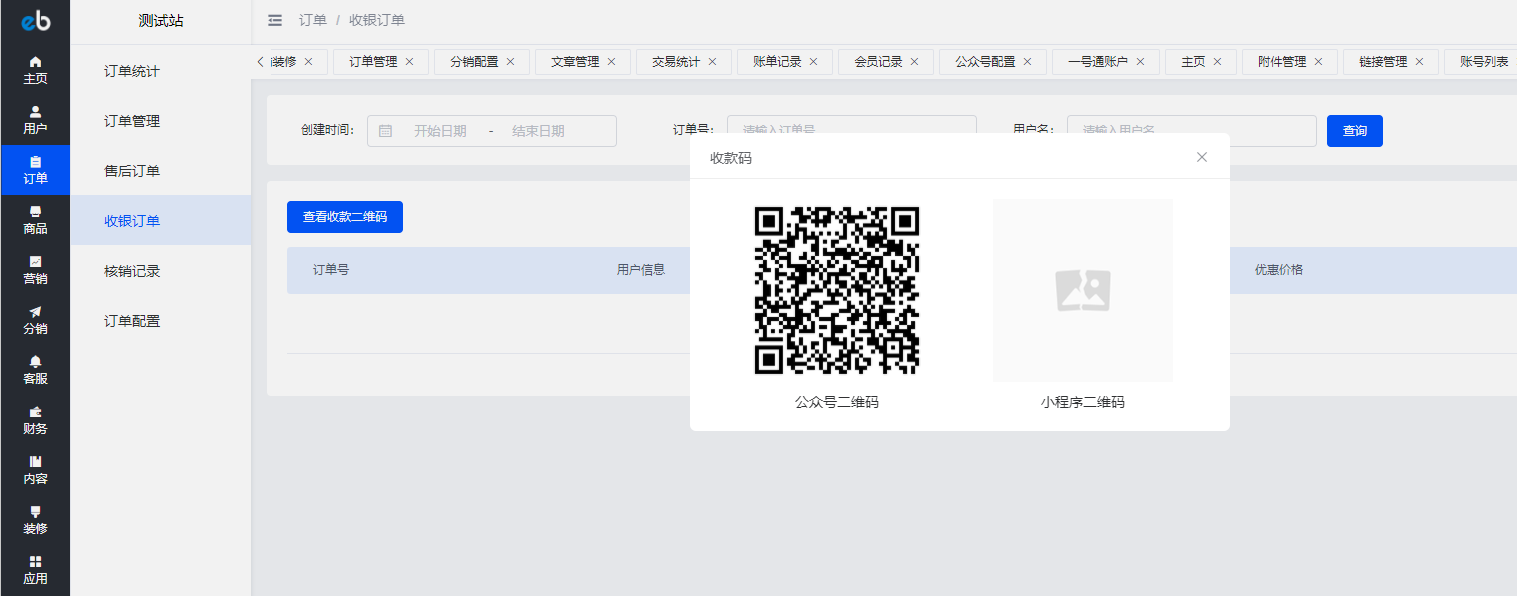This screenshot has height=596, width=1517.
Task: Click the 测试站 site title
Action: point(161,21)
